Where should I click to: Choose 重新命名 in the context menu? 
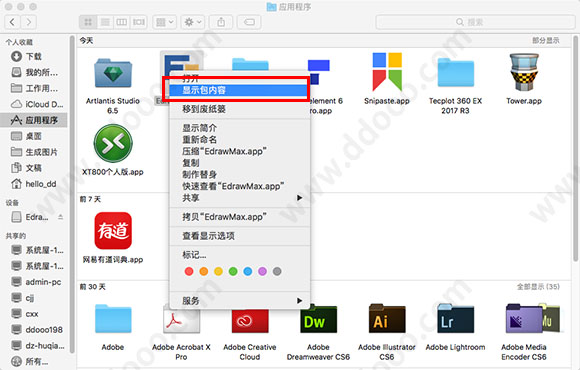pos(239,139)
